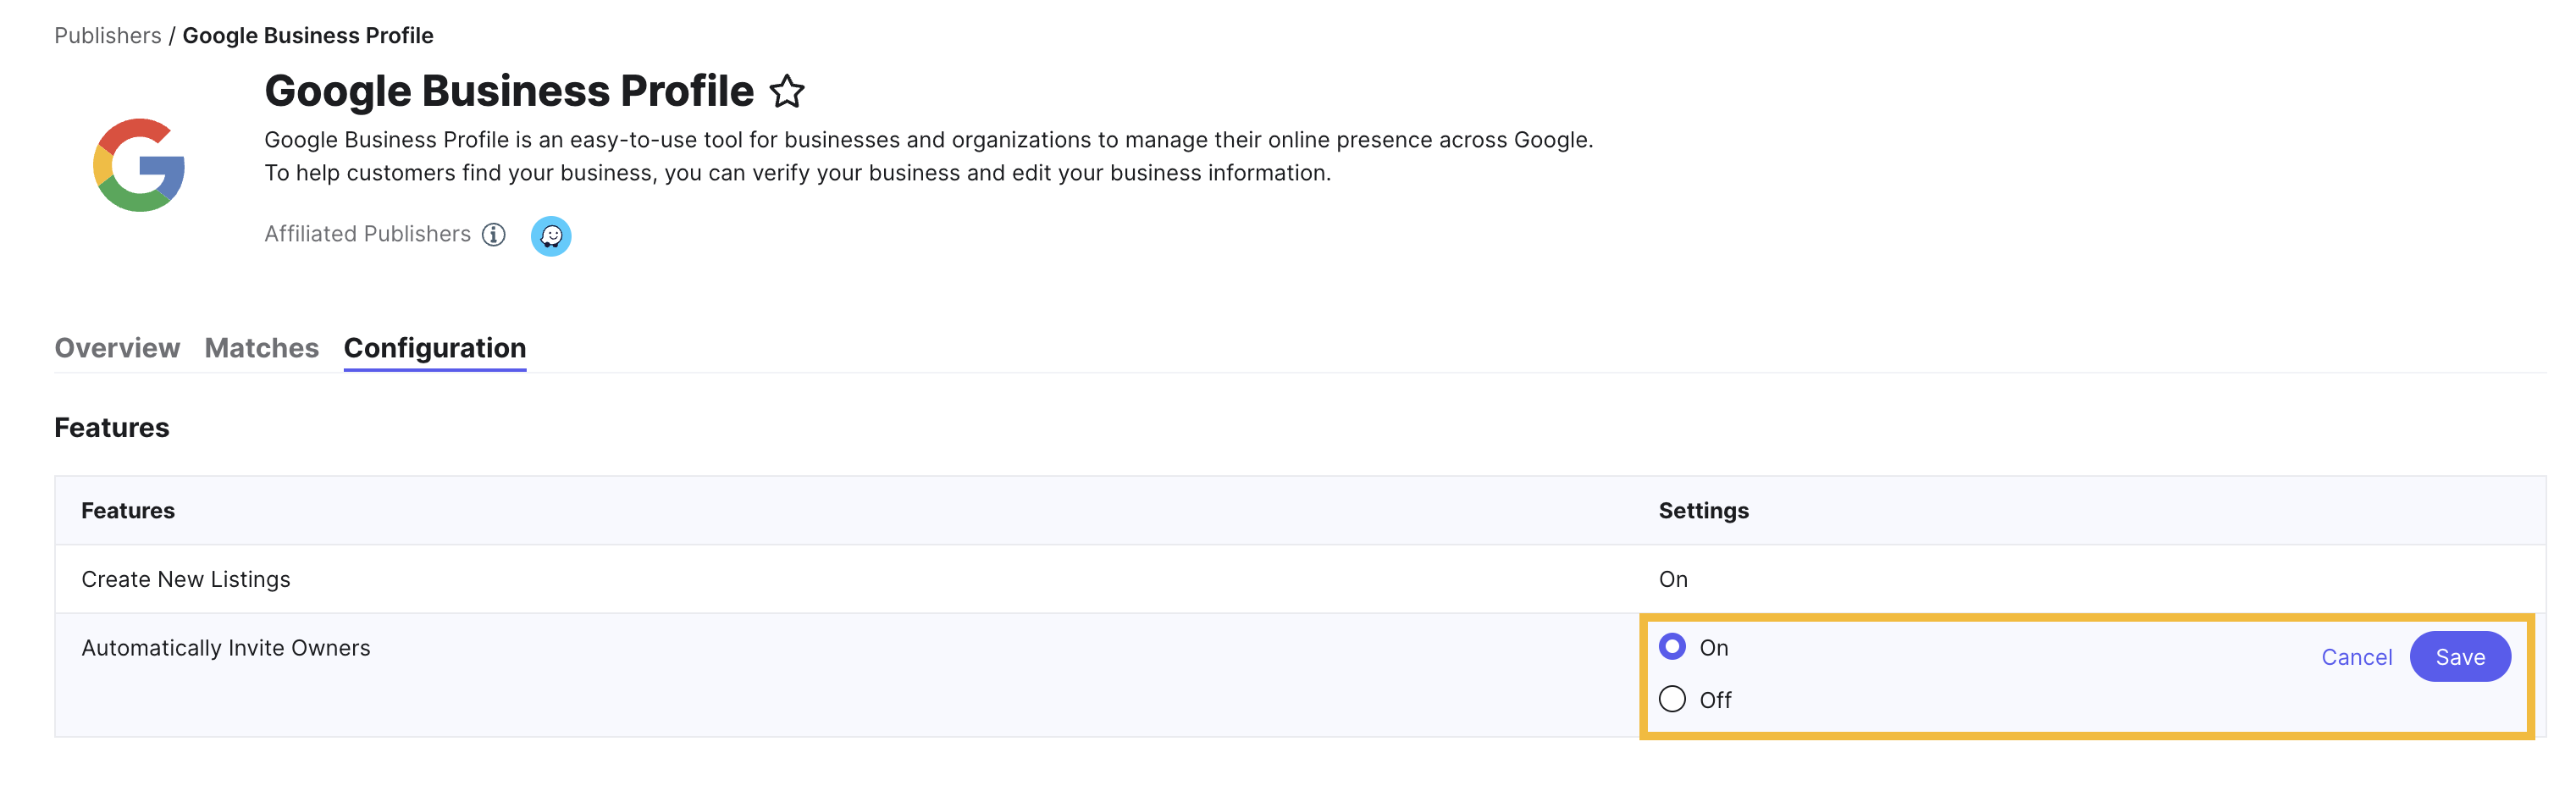Select the On radio button

[x=1672, y=647]
